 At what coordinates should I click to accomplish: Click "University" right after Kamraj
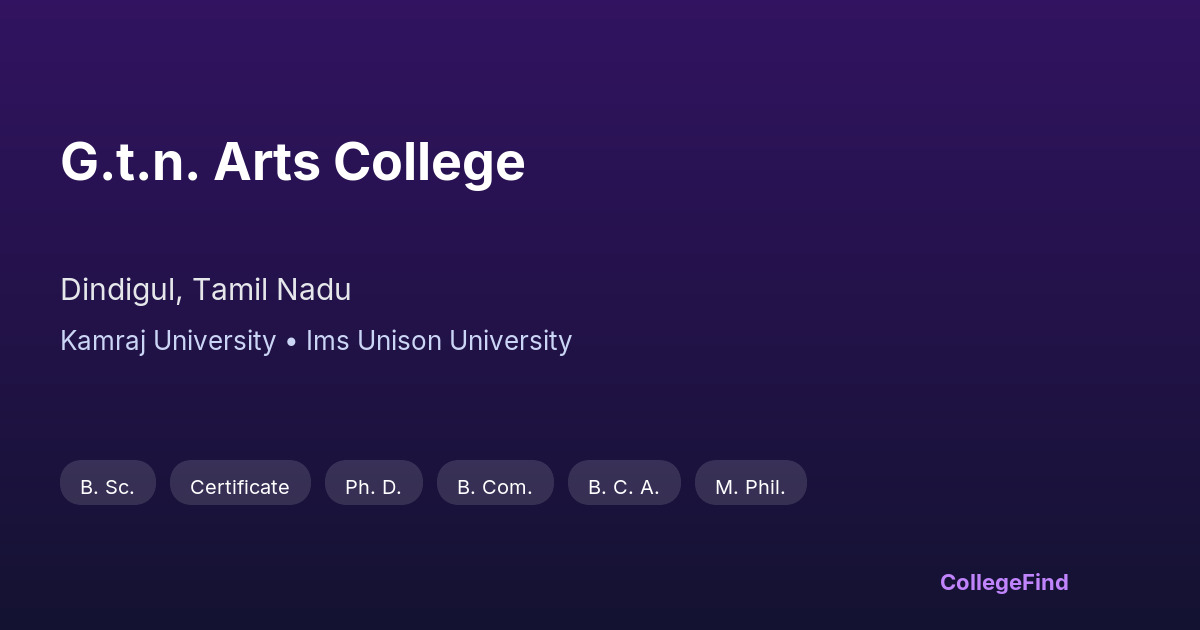pyautogui.click(x=214, y=341)
